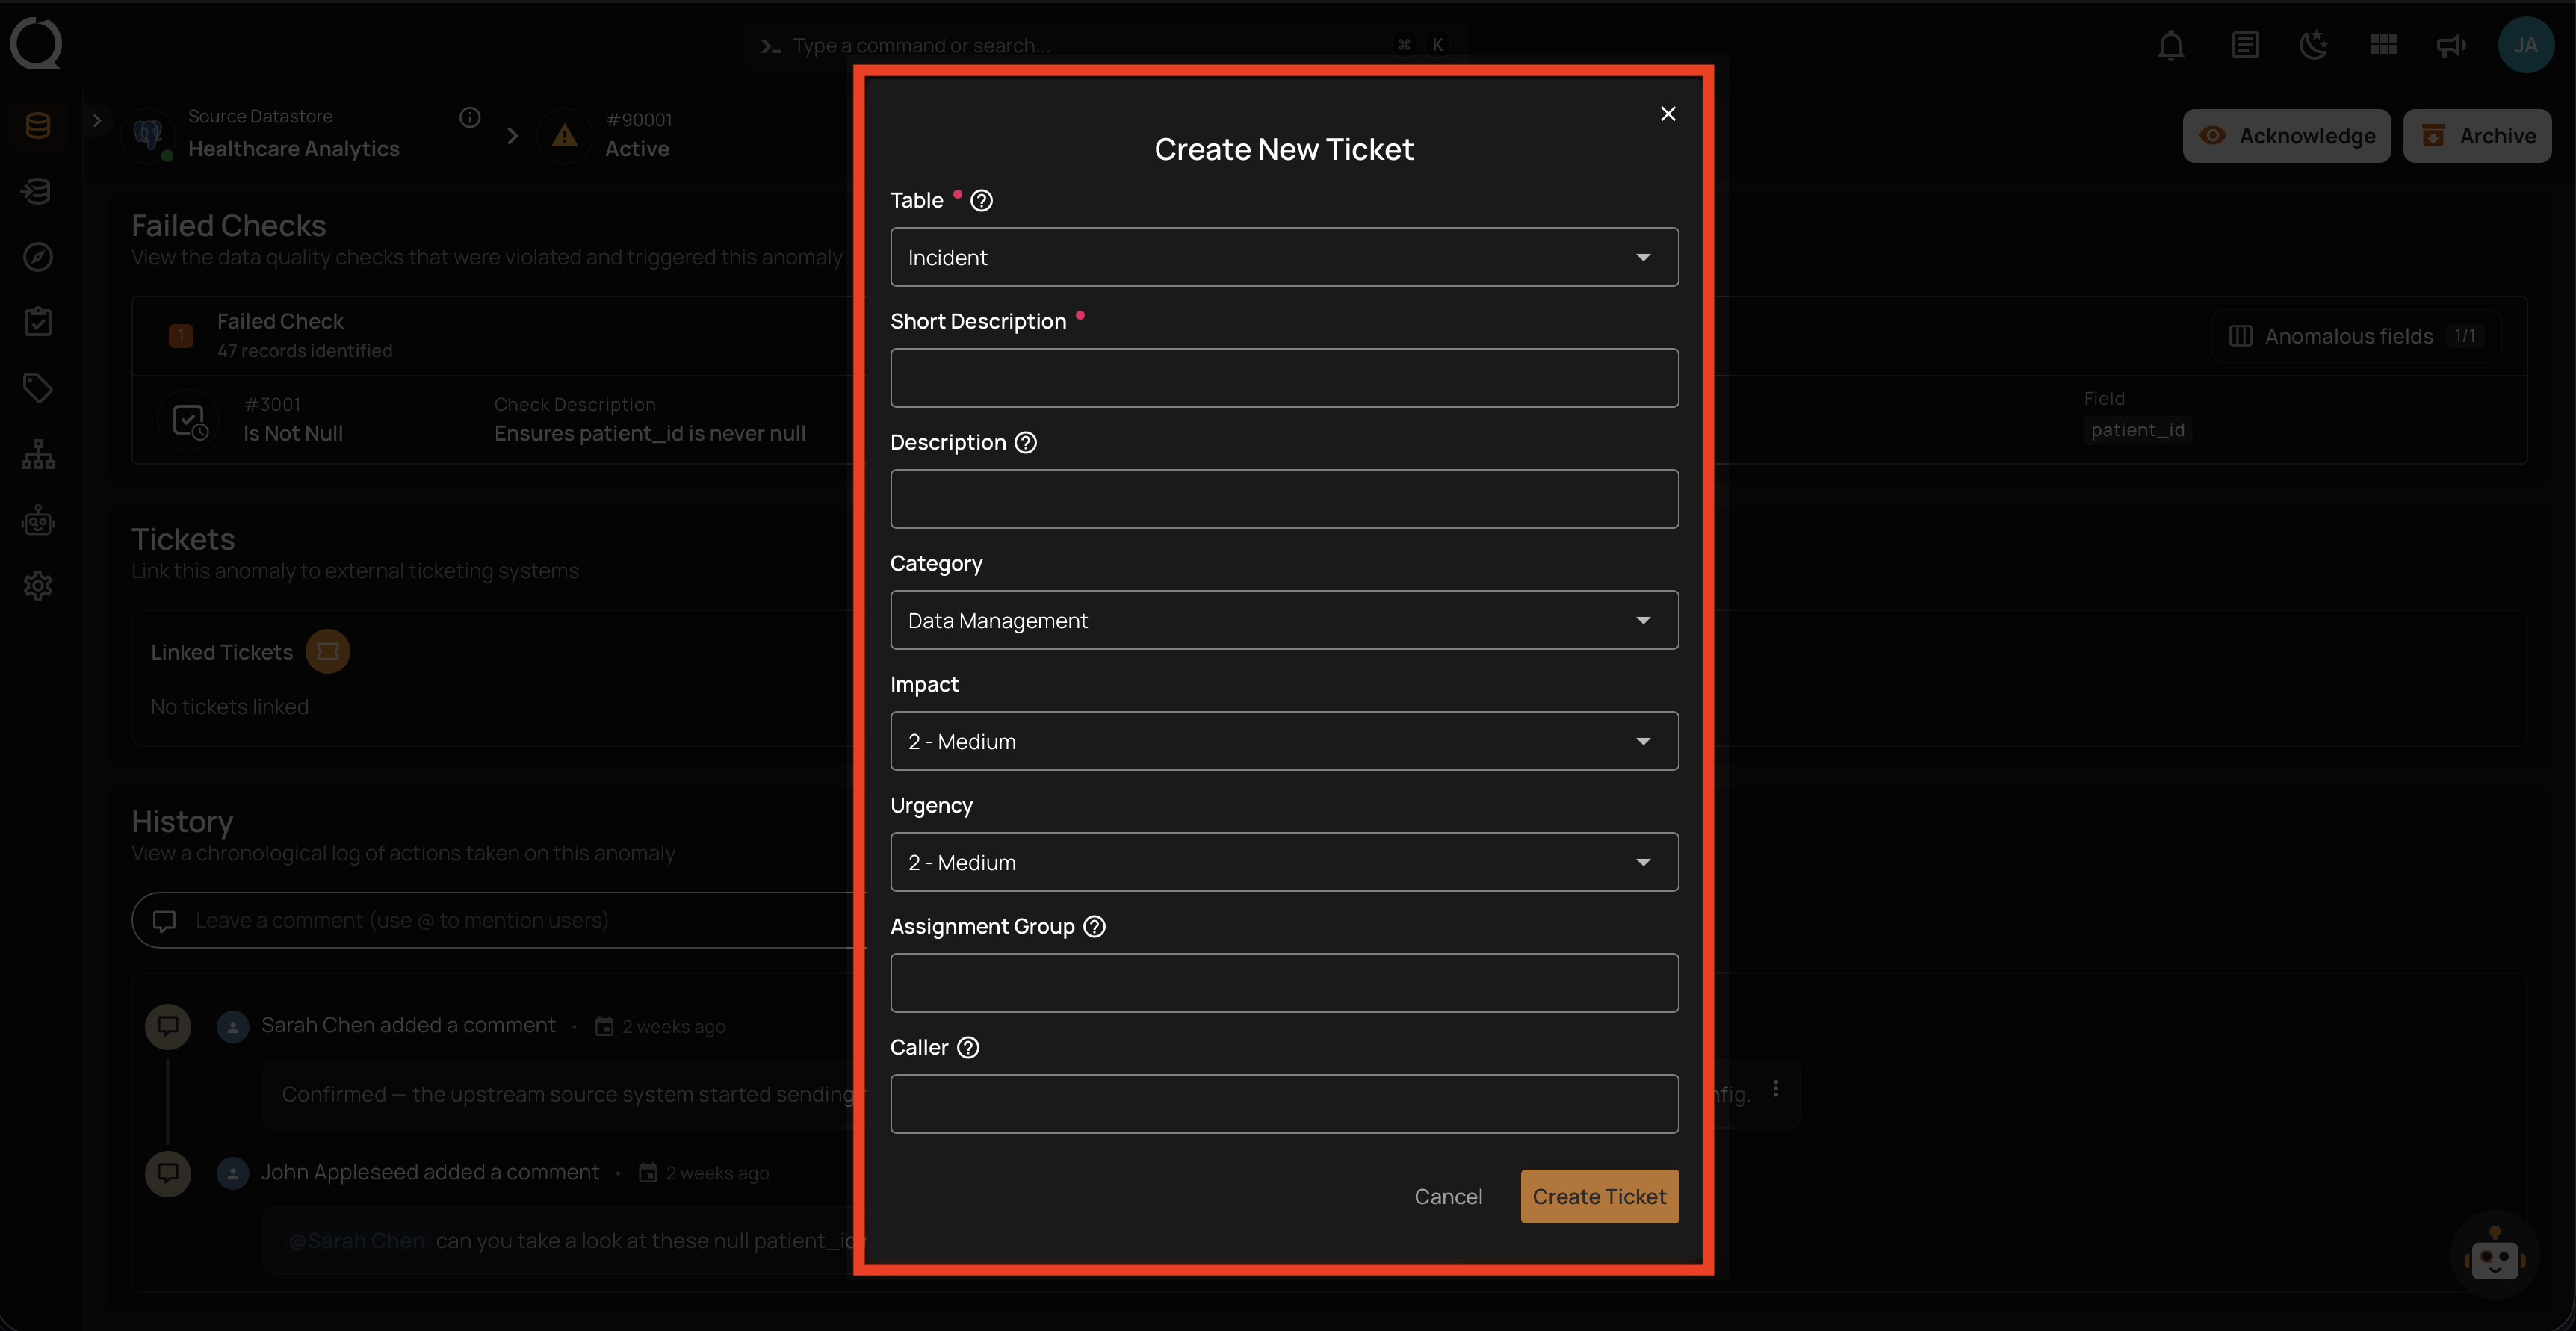Click the "No tickets linked" text
The width and height of the screenshot is (2576, 1331).
click(230, 707)
